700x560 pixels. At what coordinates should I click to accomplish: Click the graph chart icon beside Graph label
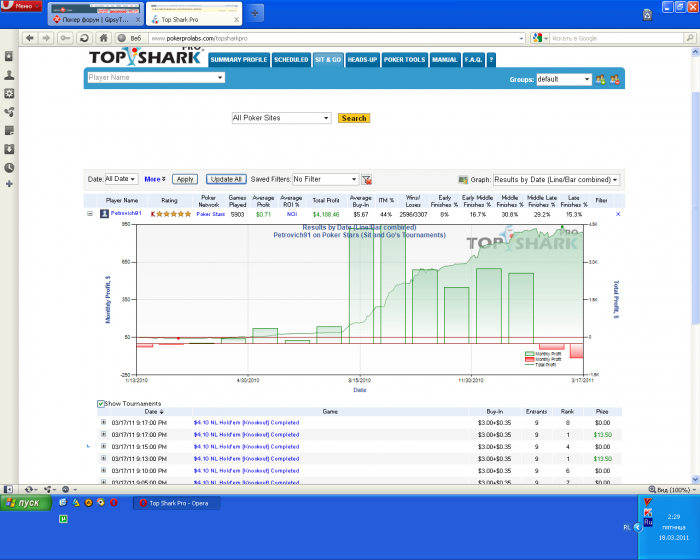point(463,180)
